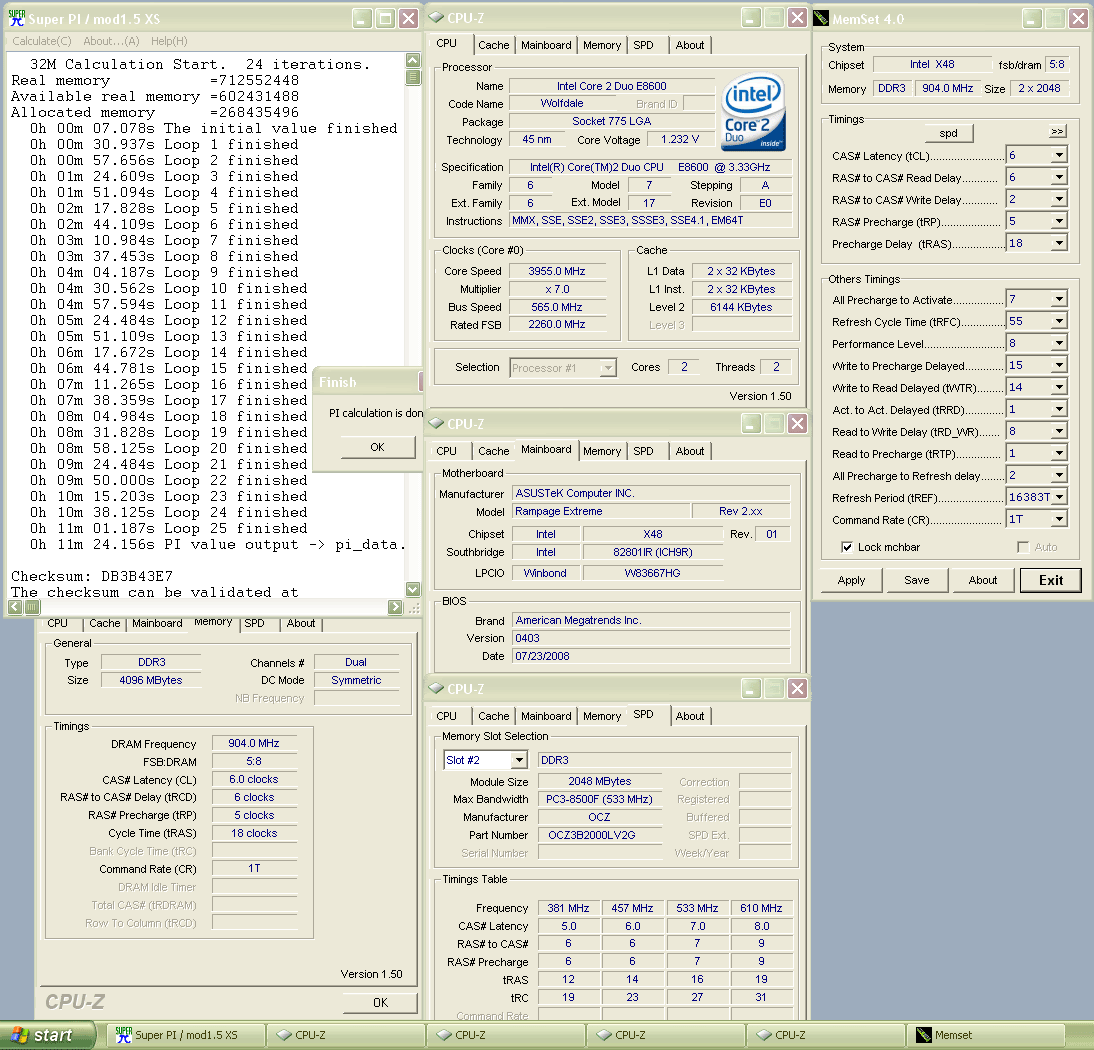The width and height of the screenshot is (1094, 1050).
Task: Open the Slot #2 memory slot dropdown
Action: pos(518,760)
